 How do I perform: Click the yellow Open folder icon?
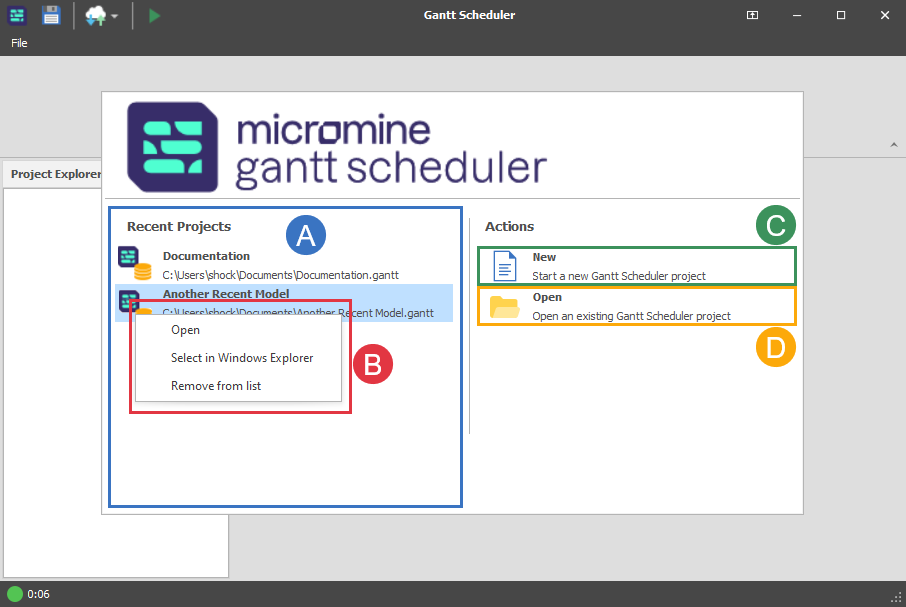tap(504, 307)
